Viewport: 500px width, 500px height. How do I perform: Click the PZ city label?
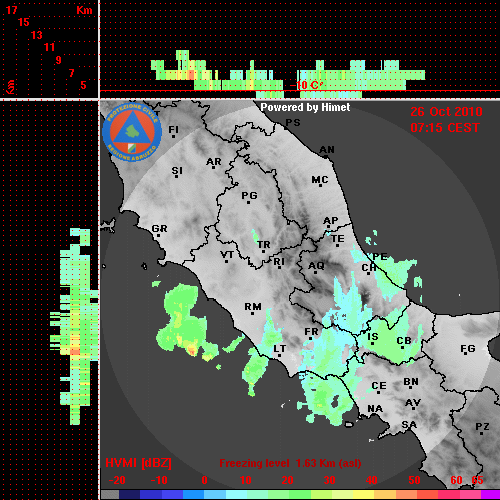482,427
